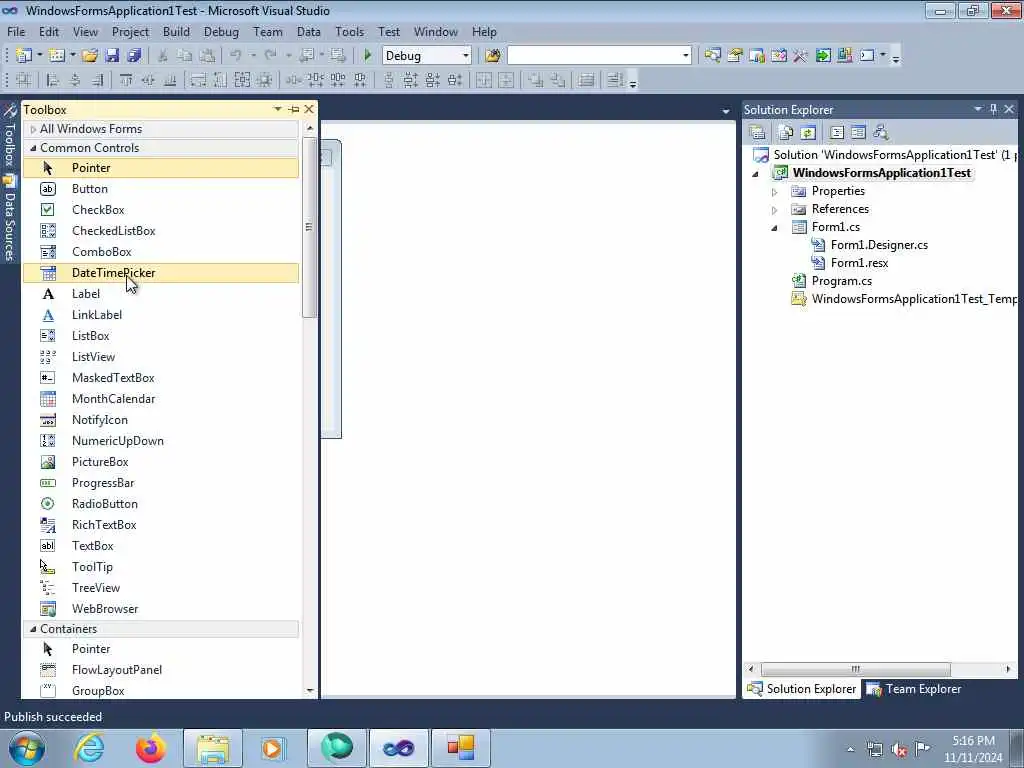Select the WebBrowser control in Toolbox

click(x=161, y=609)
